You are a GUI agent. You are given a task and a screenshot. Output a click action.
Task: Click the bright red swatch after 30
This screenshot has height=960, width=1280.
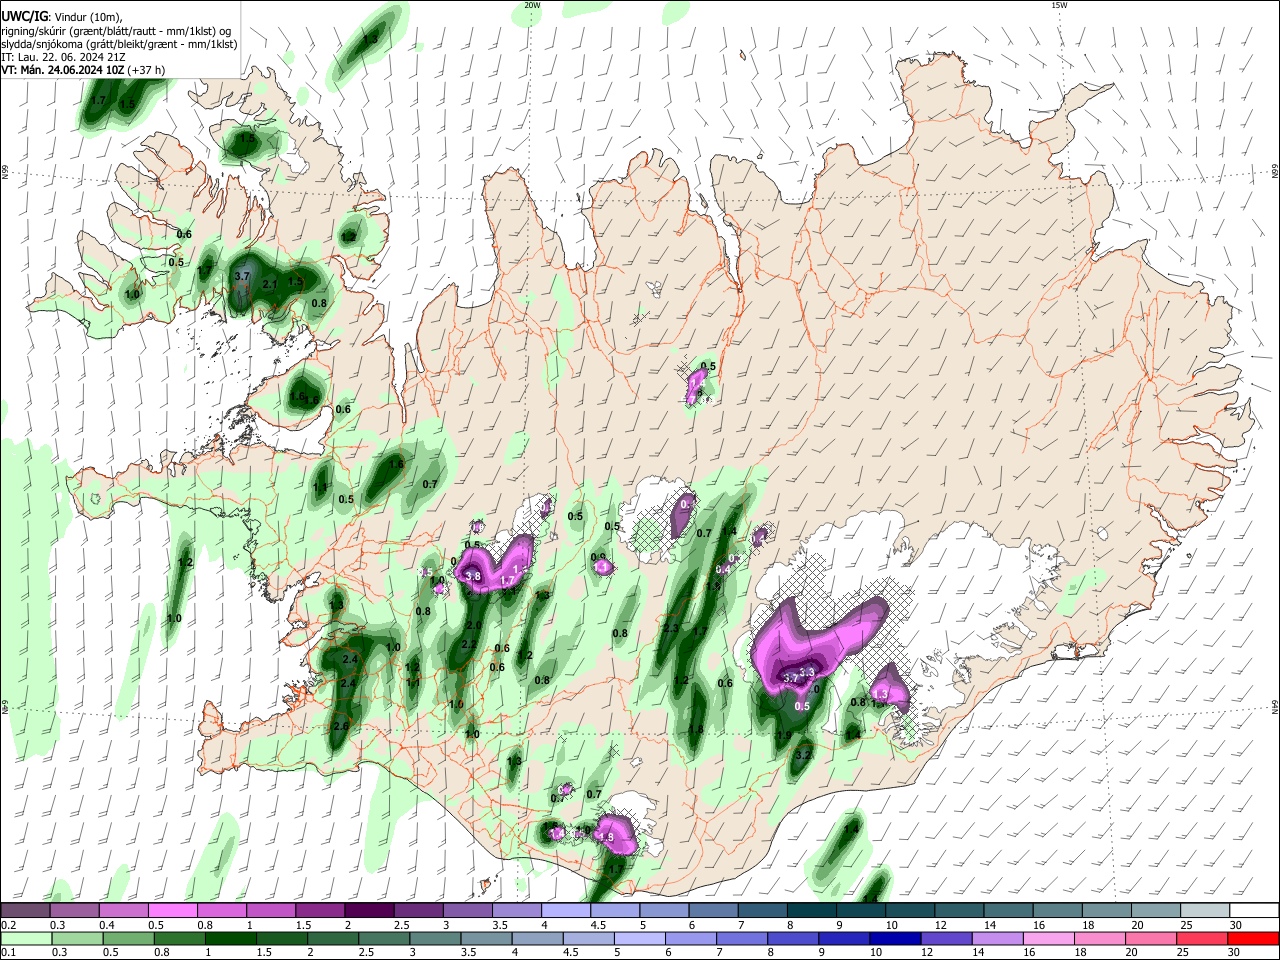pyautogui.click(x=1253, y=938)
